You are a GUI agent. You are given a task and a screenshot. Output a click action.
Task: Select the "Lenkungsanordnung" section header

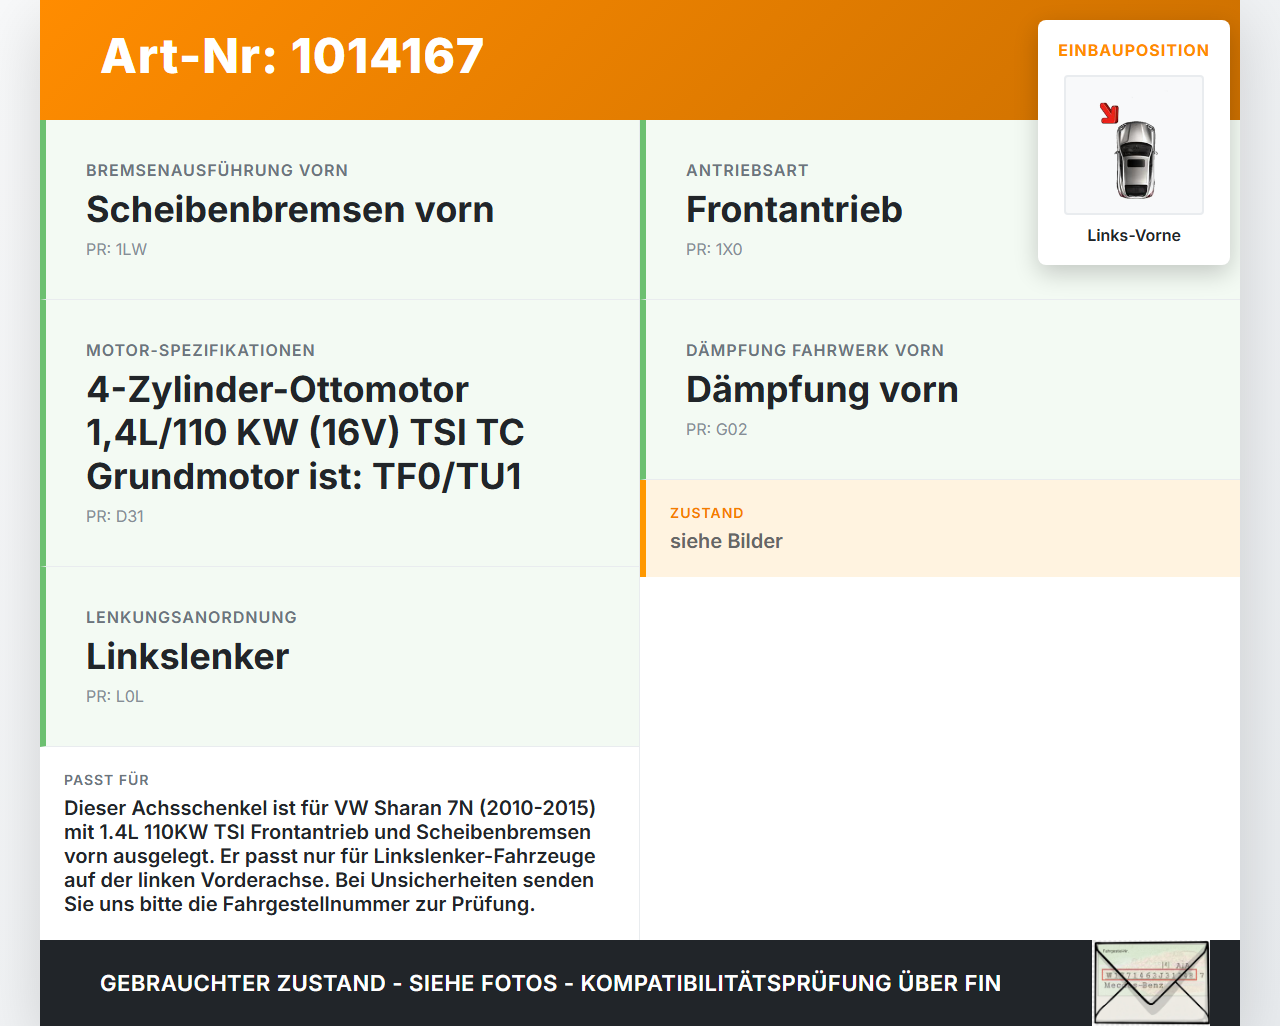pos(192,617)
